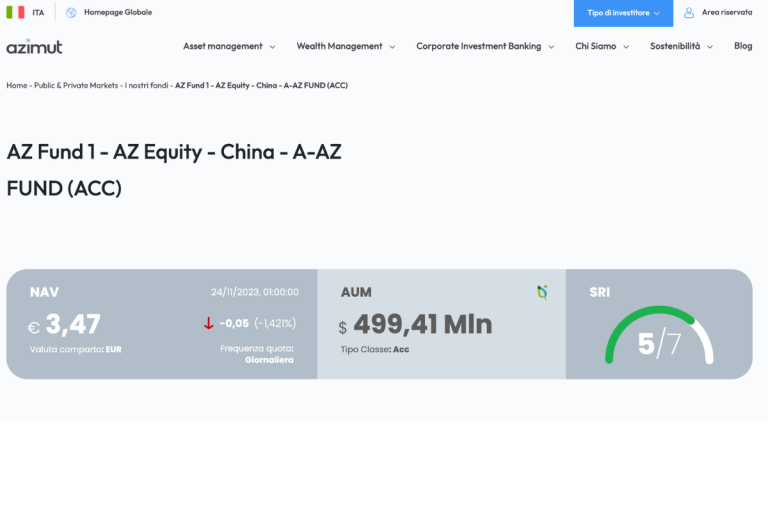768x512 pixels.
Task: Click the SRI card title
Action: [x=600, y=292]
